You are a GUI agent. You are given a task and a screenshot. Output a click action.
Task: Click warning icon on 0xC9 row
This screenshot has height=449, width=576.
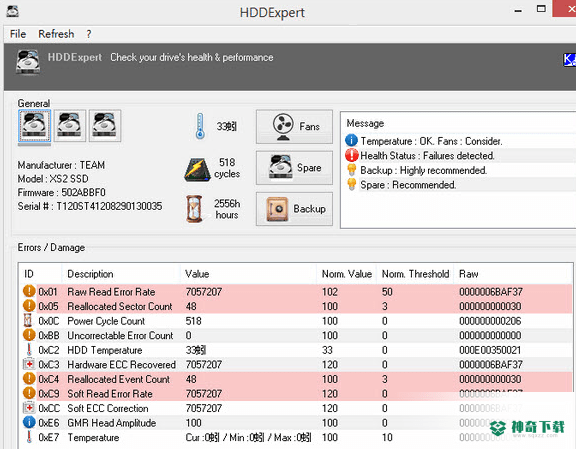click(29, 393)
